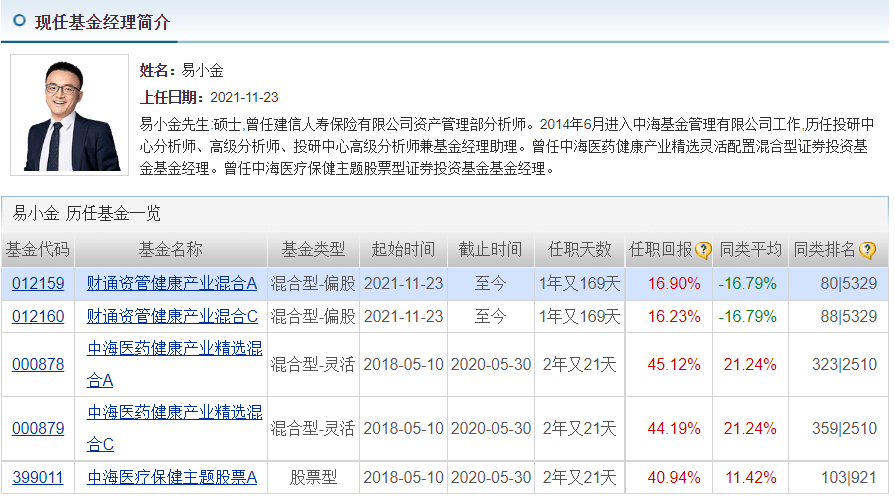895x502 pixels.
Task: Open 中海医药健康产业精选混合C fund link
Action: click(174, 428)
